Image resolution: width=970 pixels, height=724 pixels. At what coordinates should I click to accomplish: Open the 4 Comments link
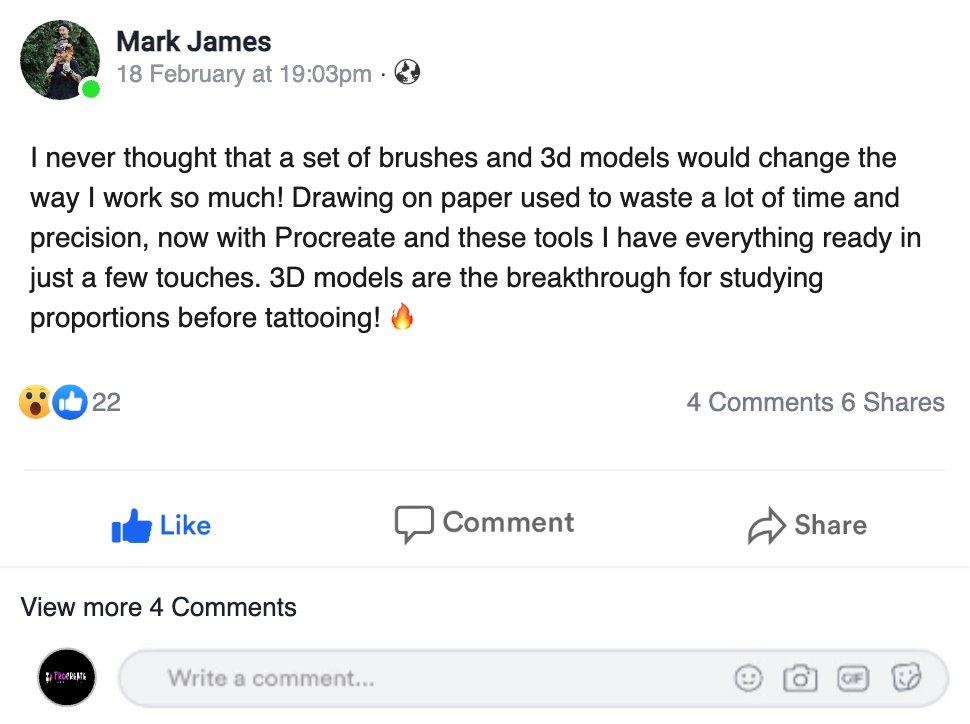[x=759, y=402]
